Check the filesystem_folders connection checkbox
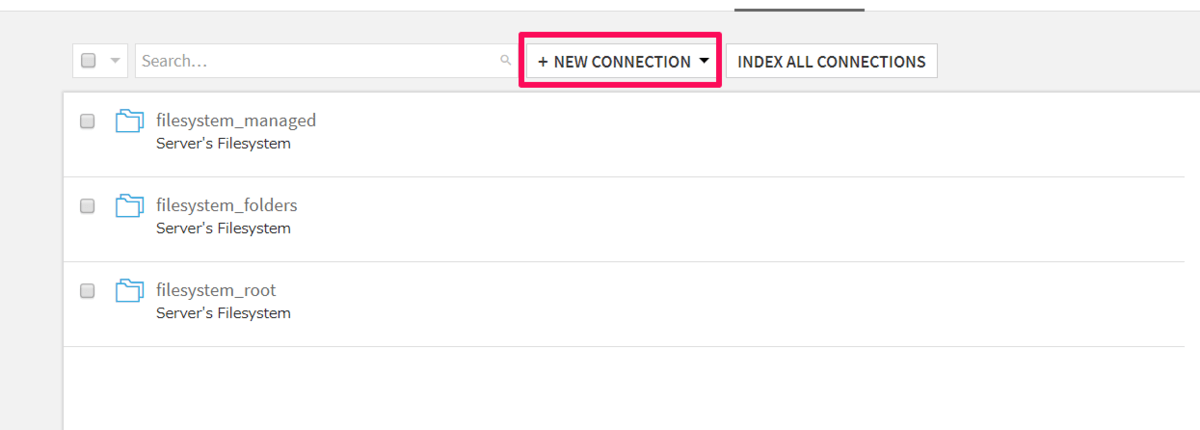The height and width of the screenshot is (430, 1200). click(87, 206)
